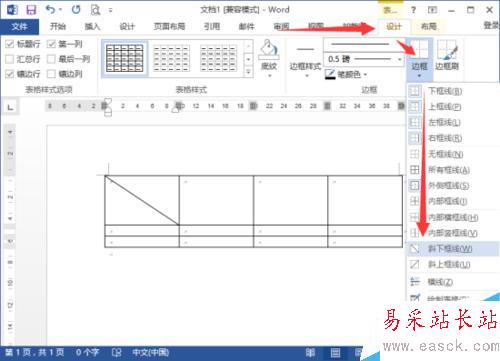Select the second dashed table style thumbnail

[x=171, y=58]
